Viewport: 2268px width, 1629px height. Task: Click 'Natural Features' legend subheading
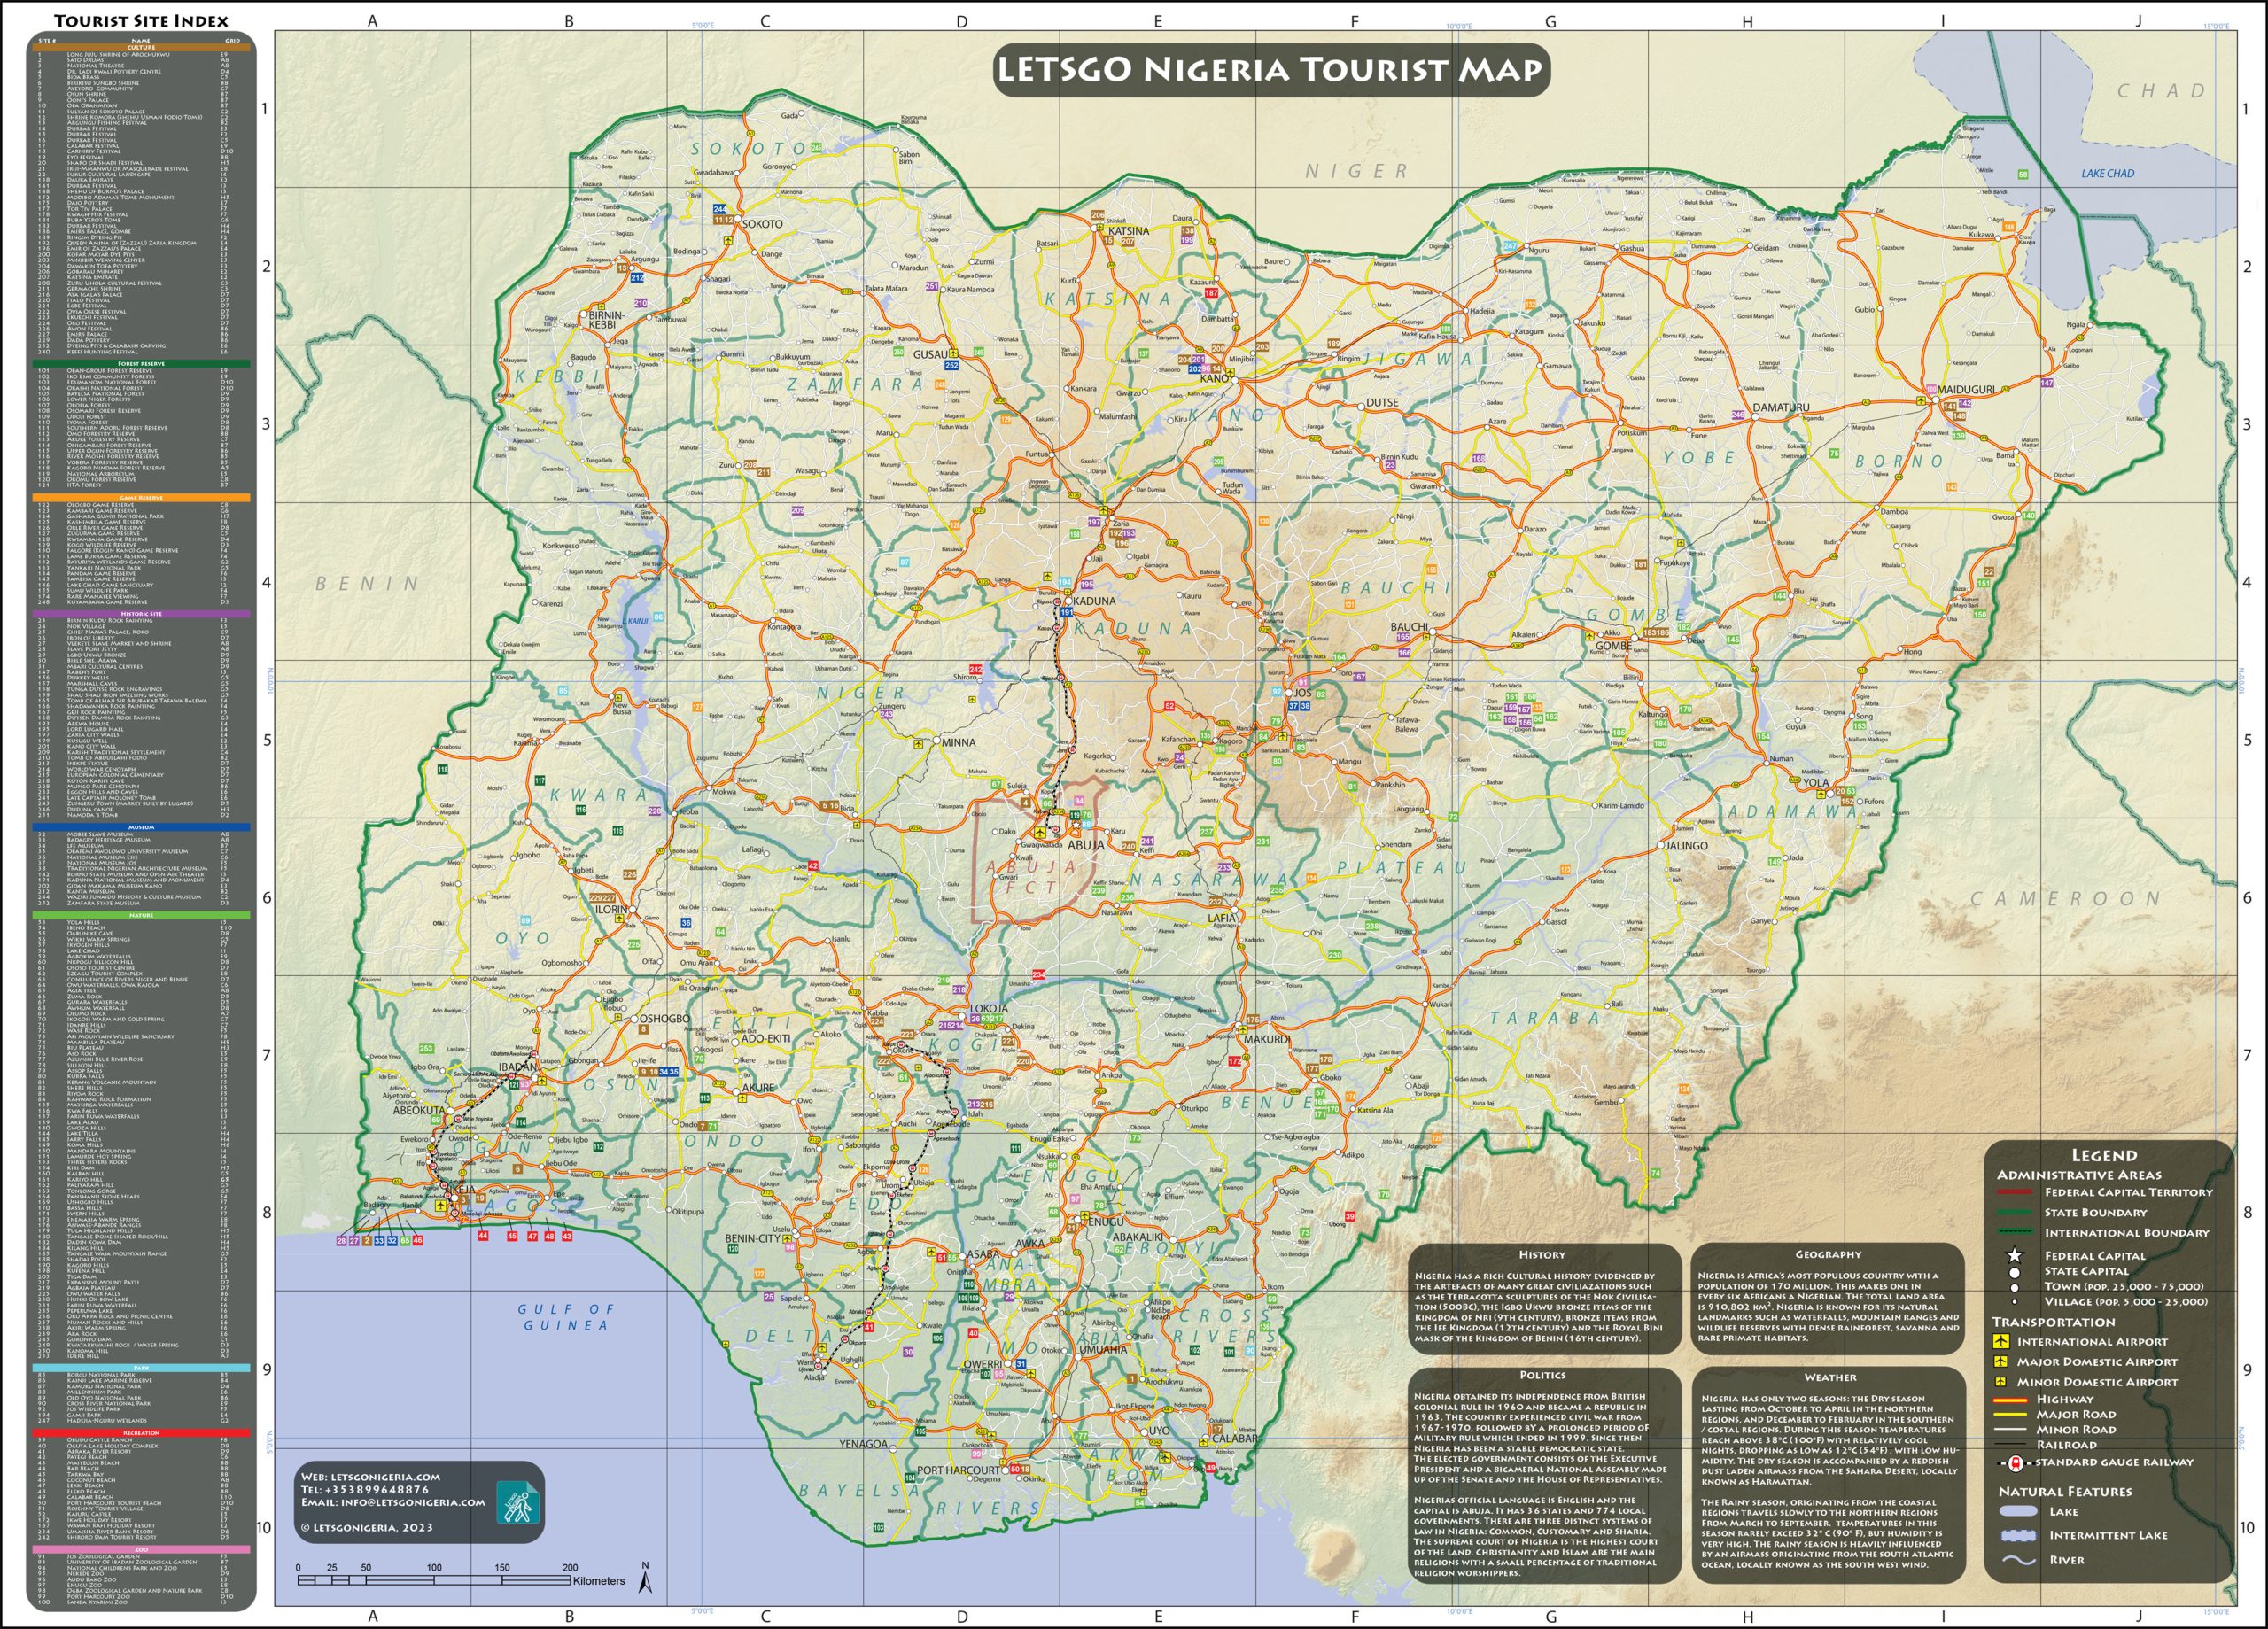pos(2065,1491)
